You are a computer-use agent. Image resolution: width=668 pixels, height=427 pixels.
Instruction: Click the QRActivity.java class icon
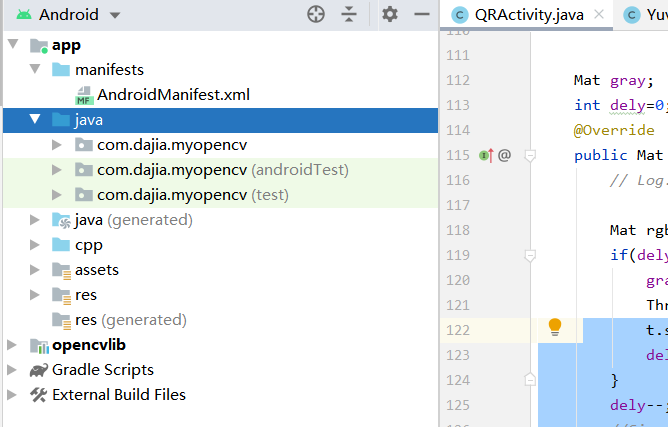460,15
